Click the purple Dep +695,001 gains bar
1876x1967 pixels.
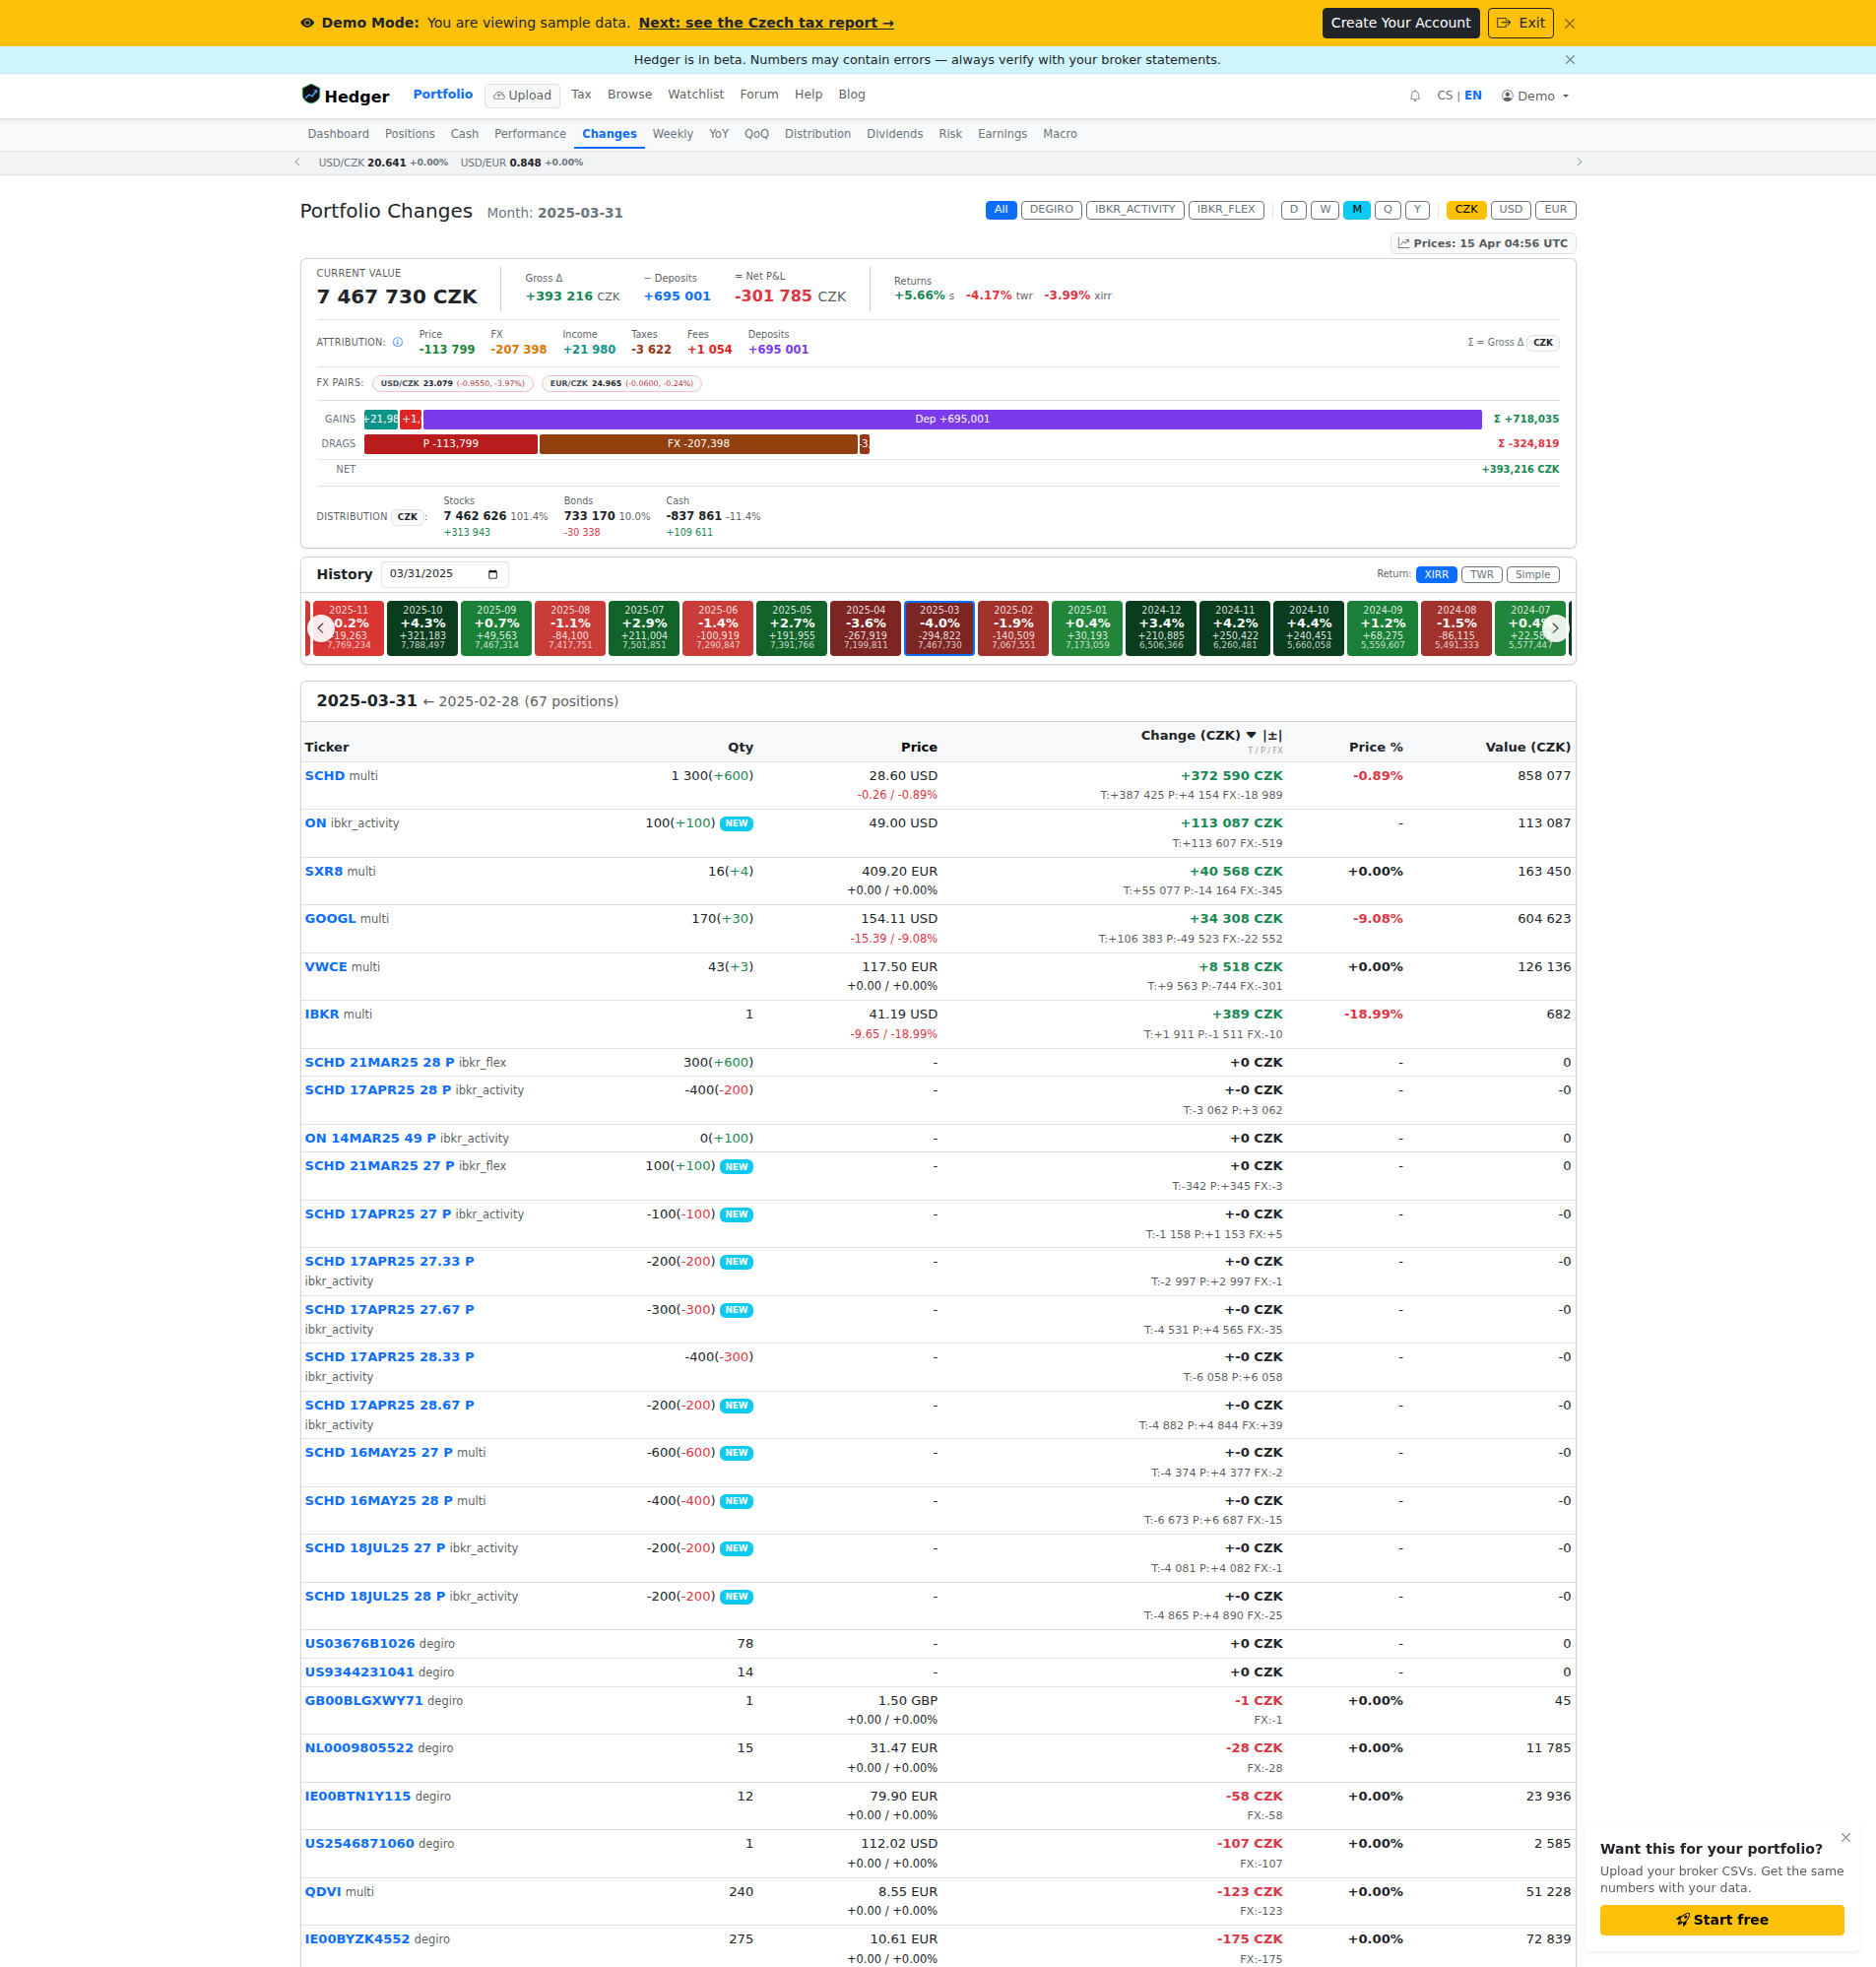952,419
